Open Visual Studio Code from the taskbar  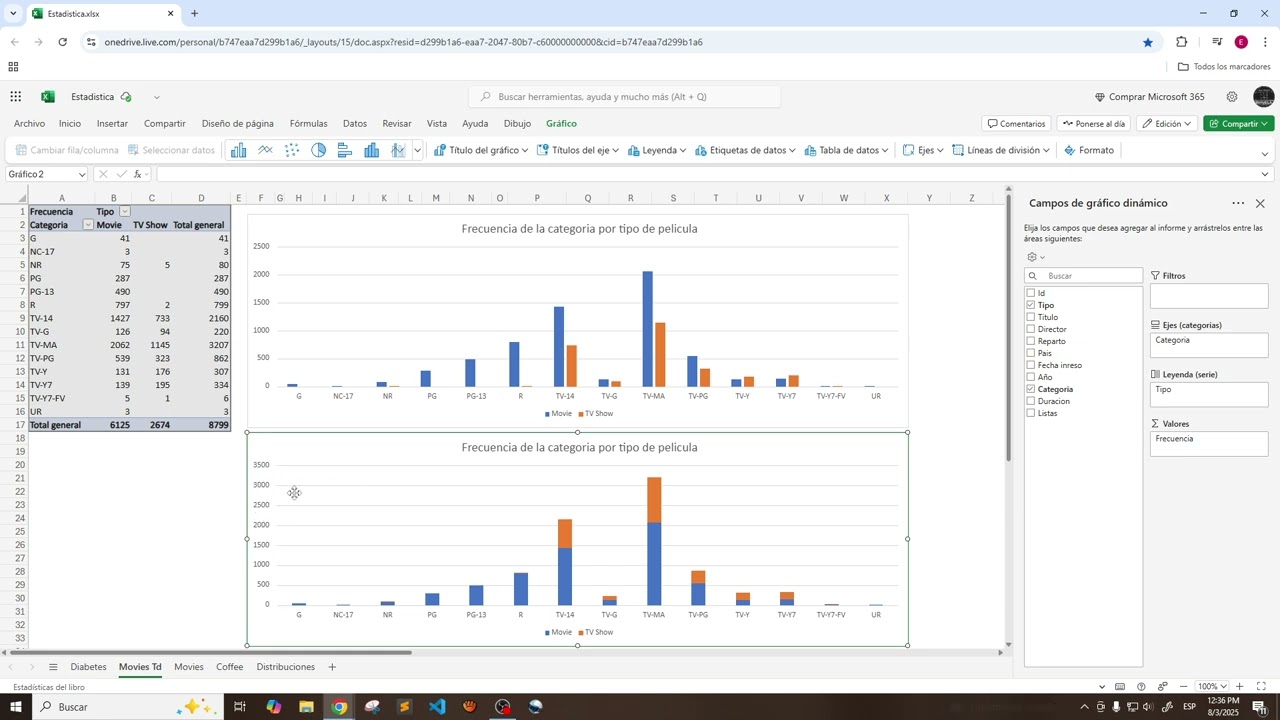tap(437, 707)
